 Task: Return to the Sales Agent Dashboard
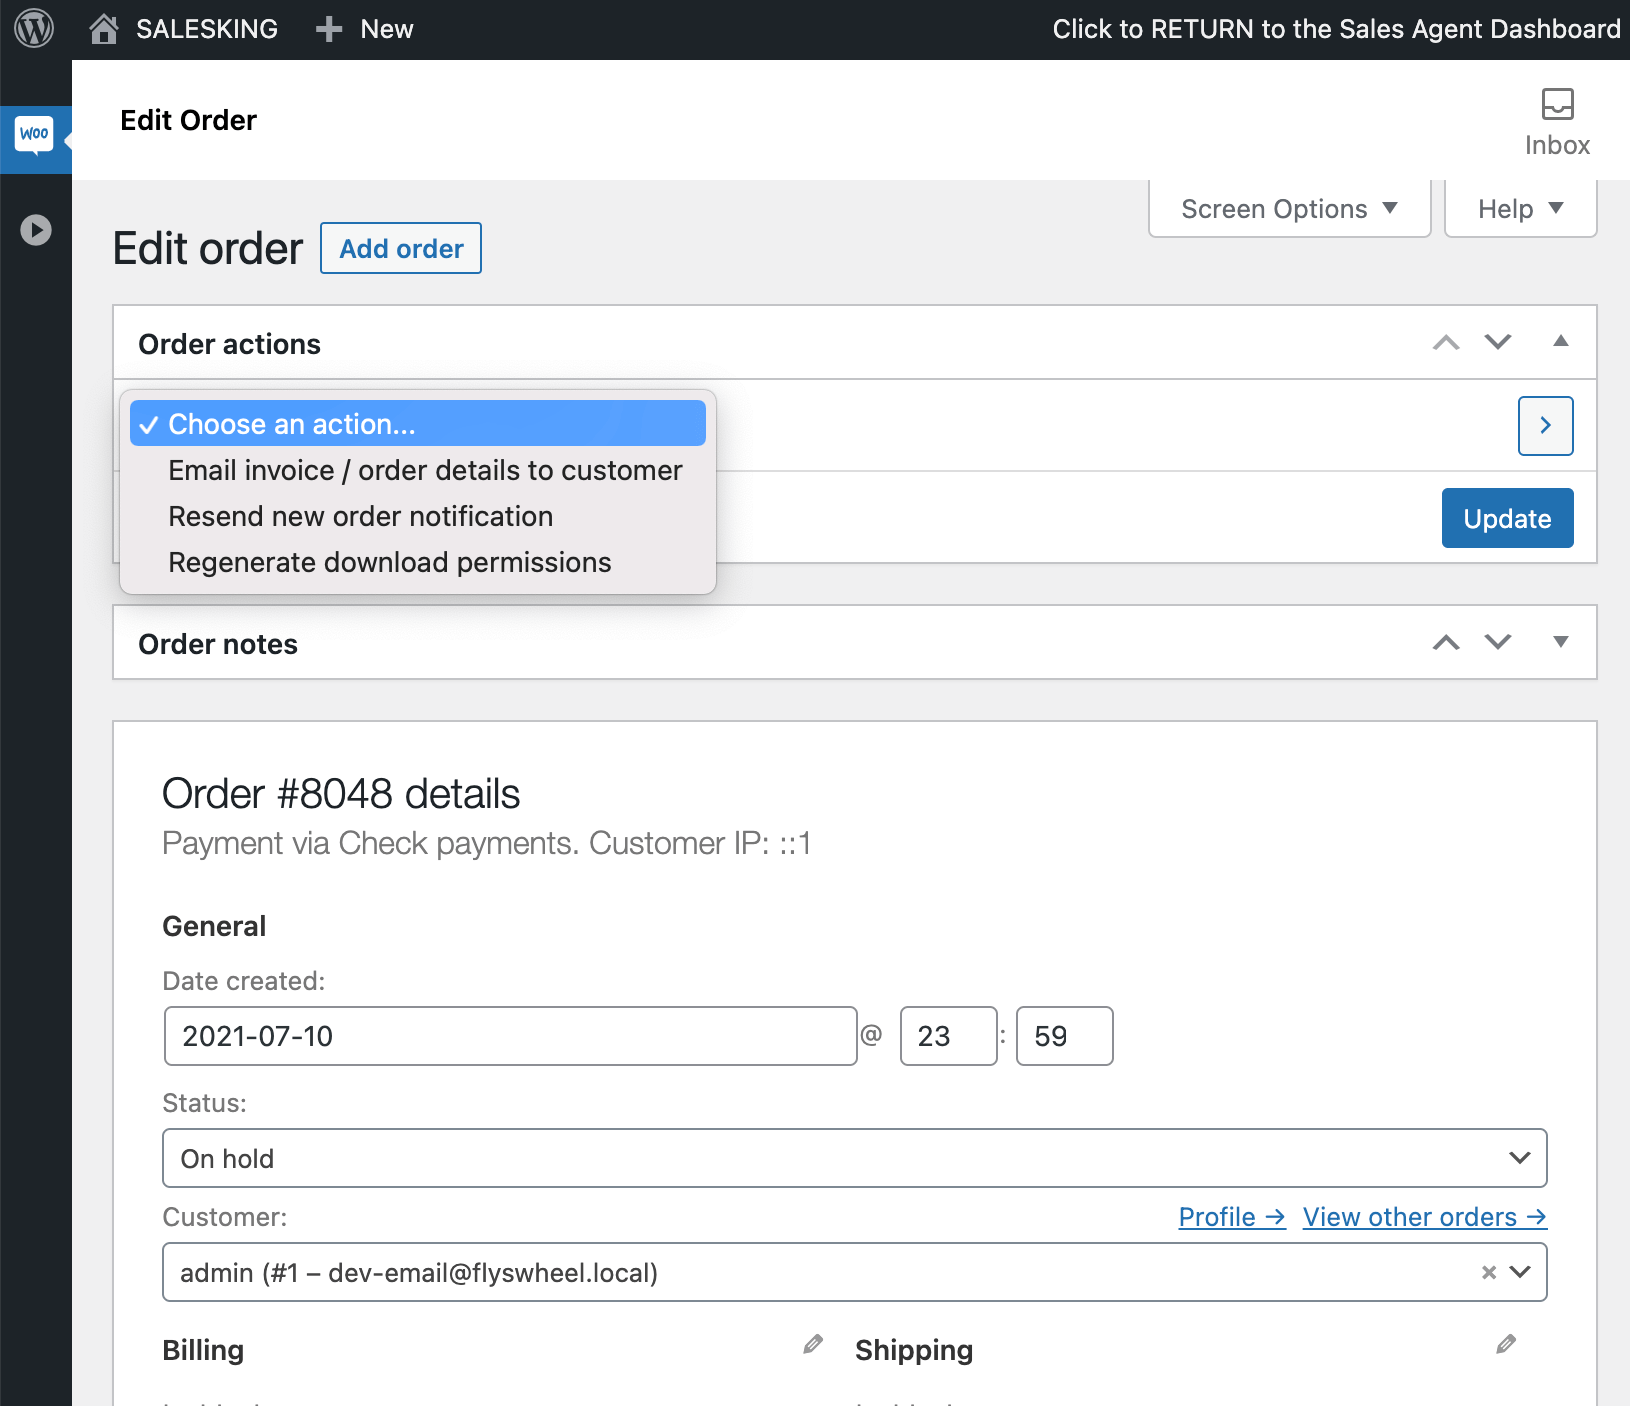click(x=1336, y=29)
